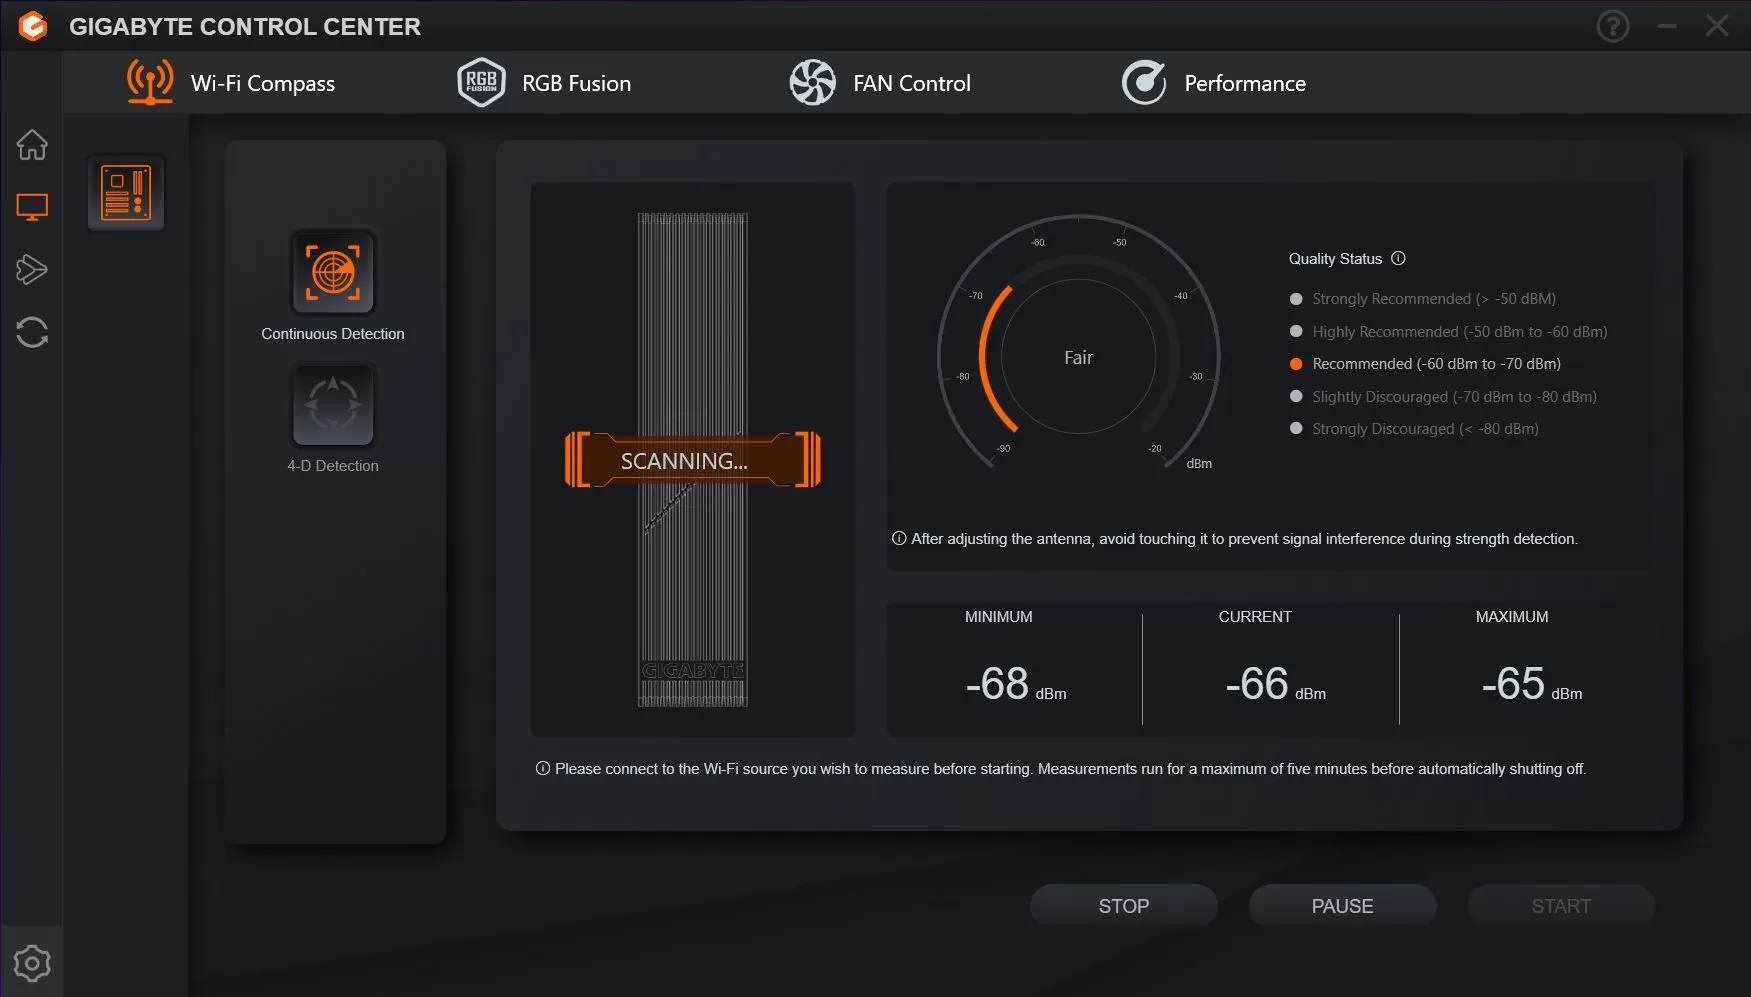Pause the Wi-Fi signal scan

pos(1342,906)
